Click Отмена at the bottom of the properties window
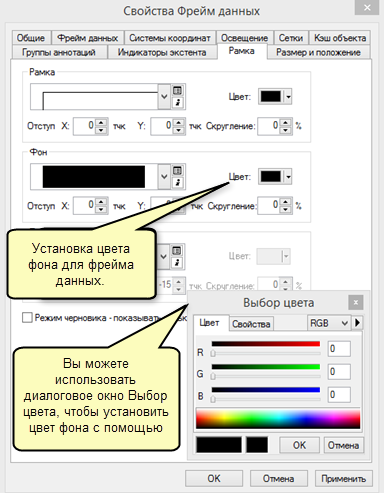Image resolution: width=384 pixels, height=493 pixels. tap(278, 479)
